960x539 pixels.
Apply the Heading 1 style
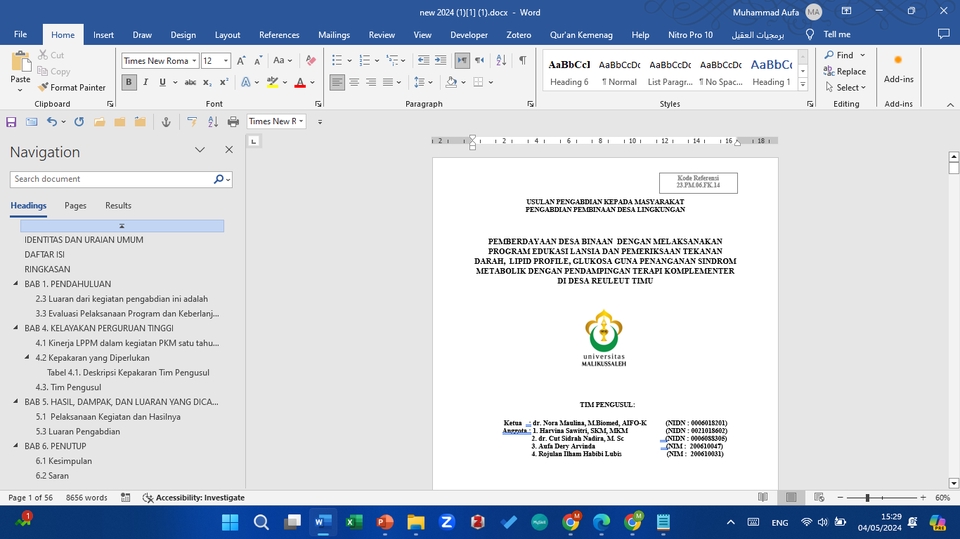pyautogui.click(x=771, y=72)
